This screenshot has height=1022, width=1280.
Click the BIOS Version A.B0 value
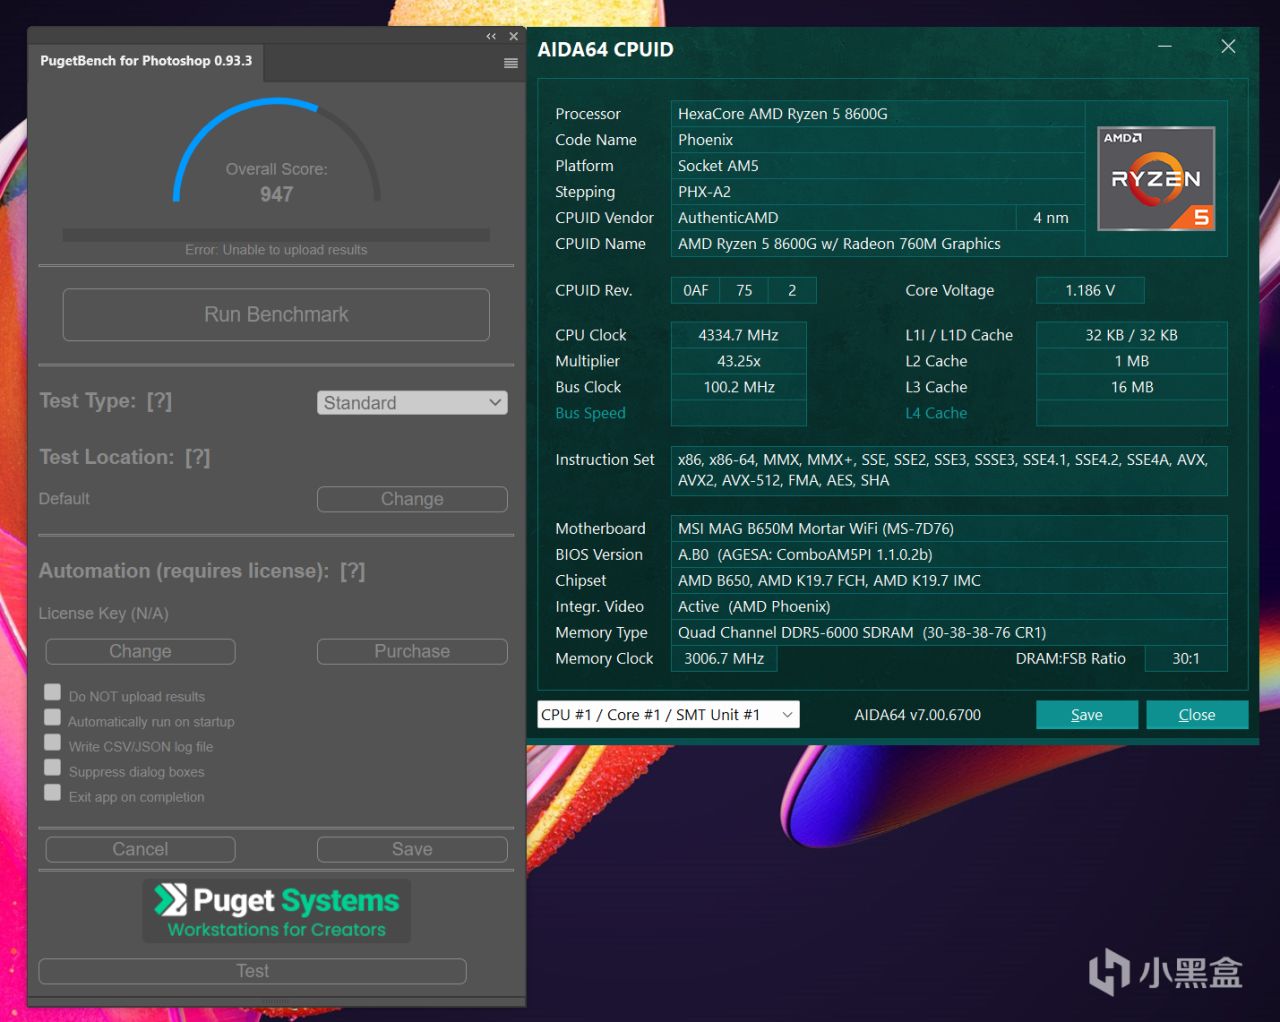(949, 555)
